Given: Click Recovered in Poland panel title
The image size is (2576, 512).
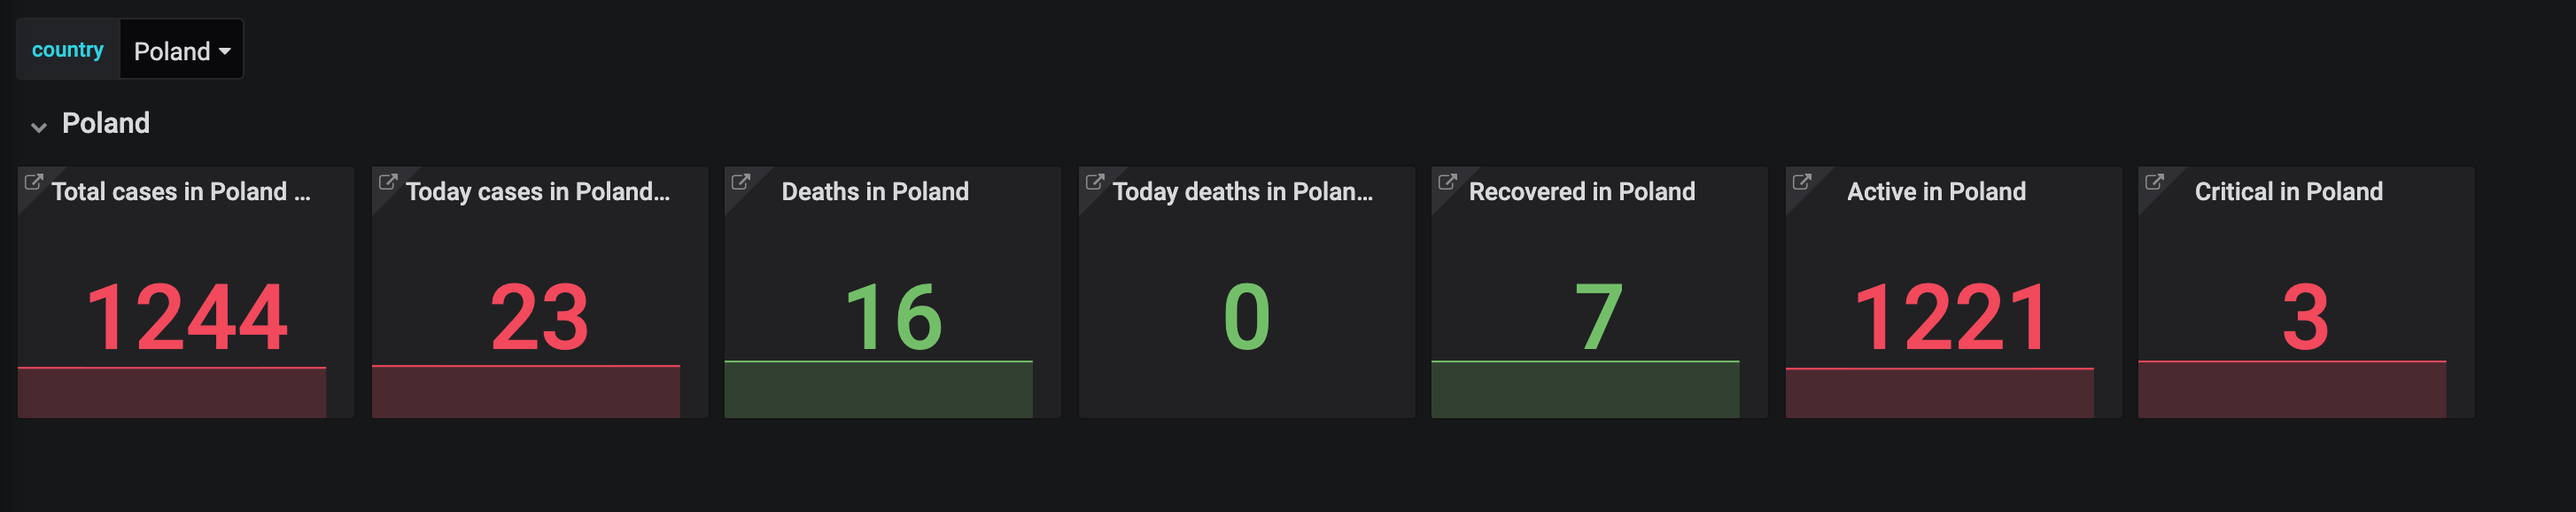Looking at the screenshot, I should 1581,192.
